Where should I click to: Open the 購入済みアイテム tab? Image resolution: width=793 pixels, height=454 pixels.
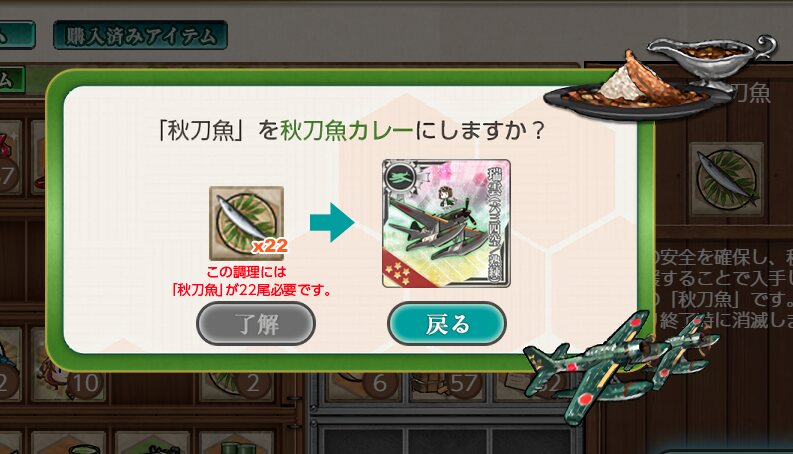[x=140, y=35]
